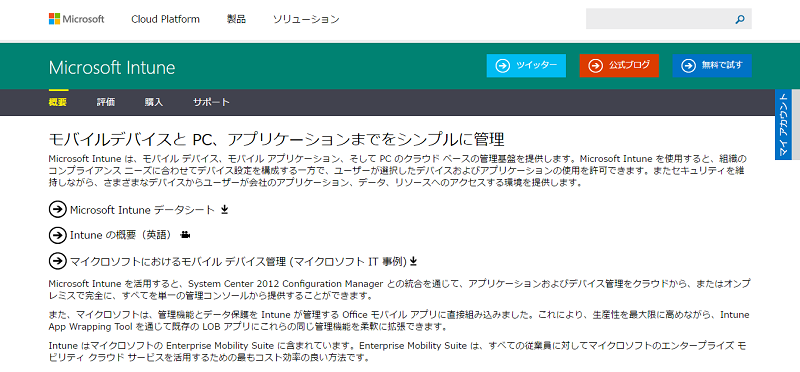
Task: Open the 公式ブログ button
Action: 619,65
